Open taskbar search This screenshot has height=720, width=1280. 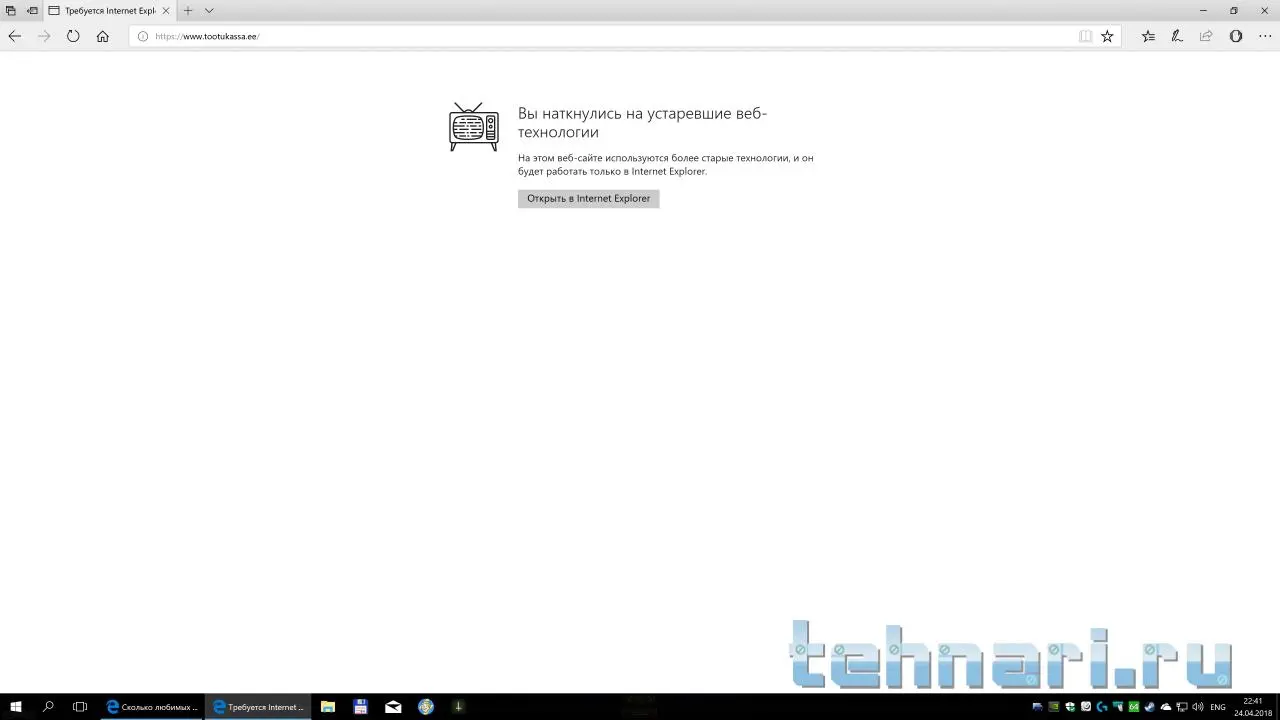(48, 707)
